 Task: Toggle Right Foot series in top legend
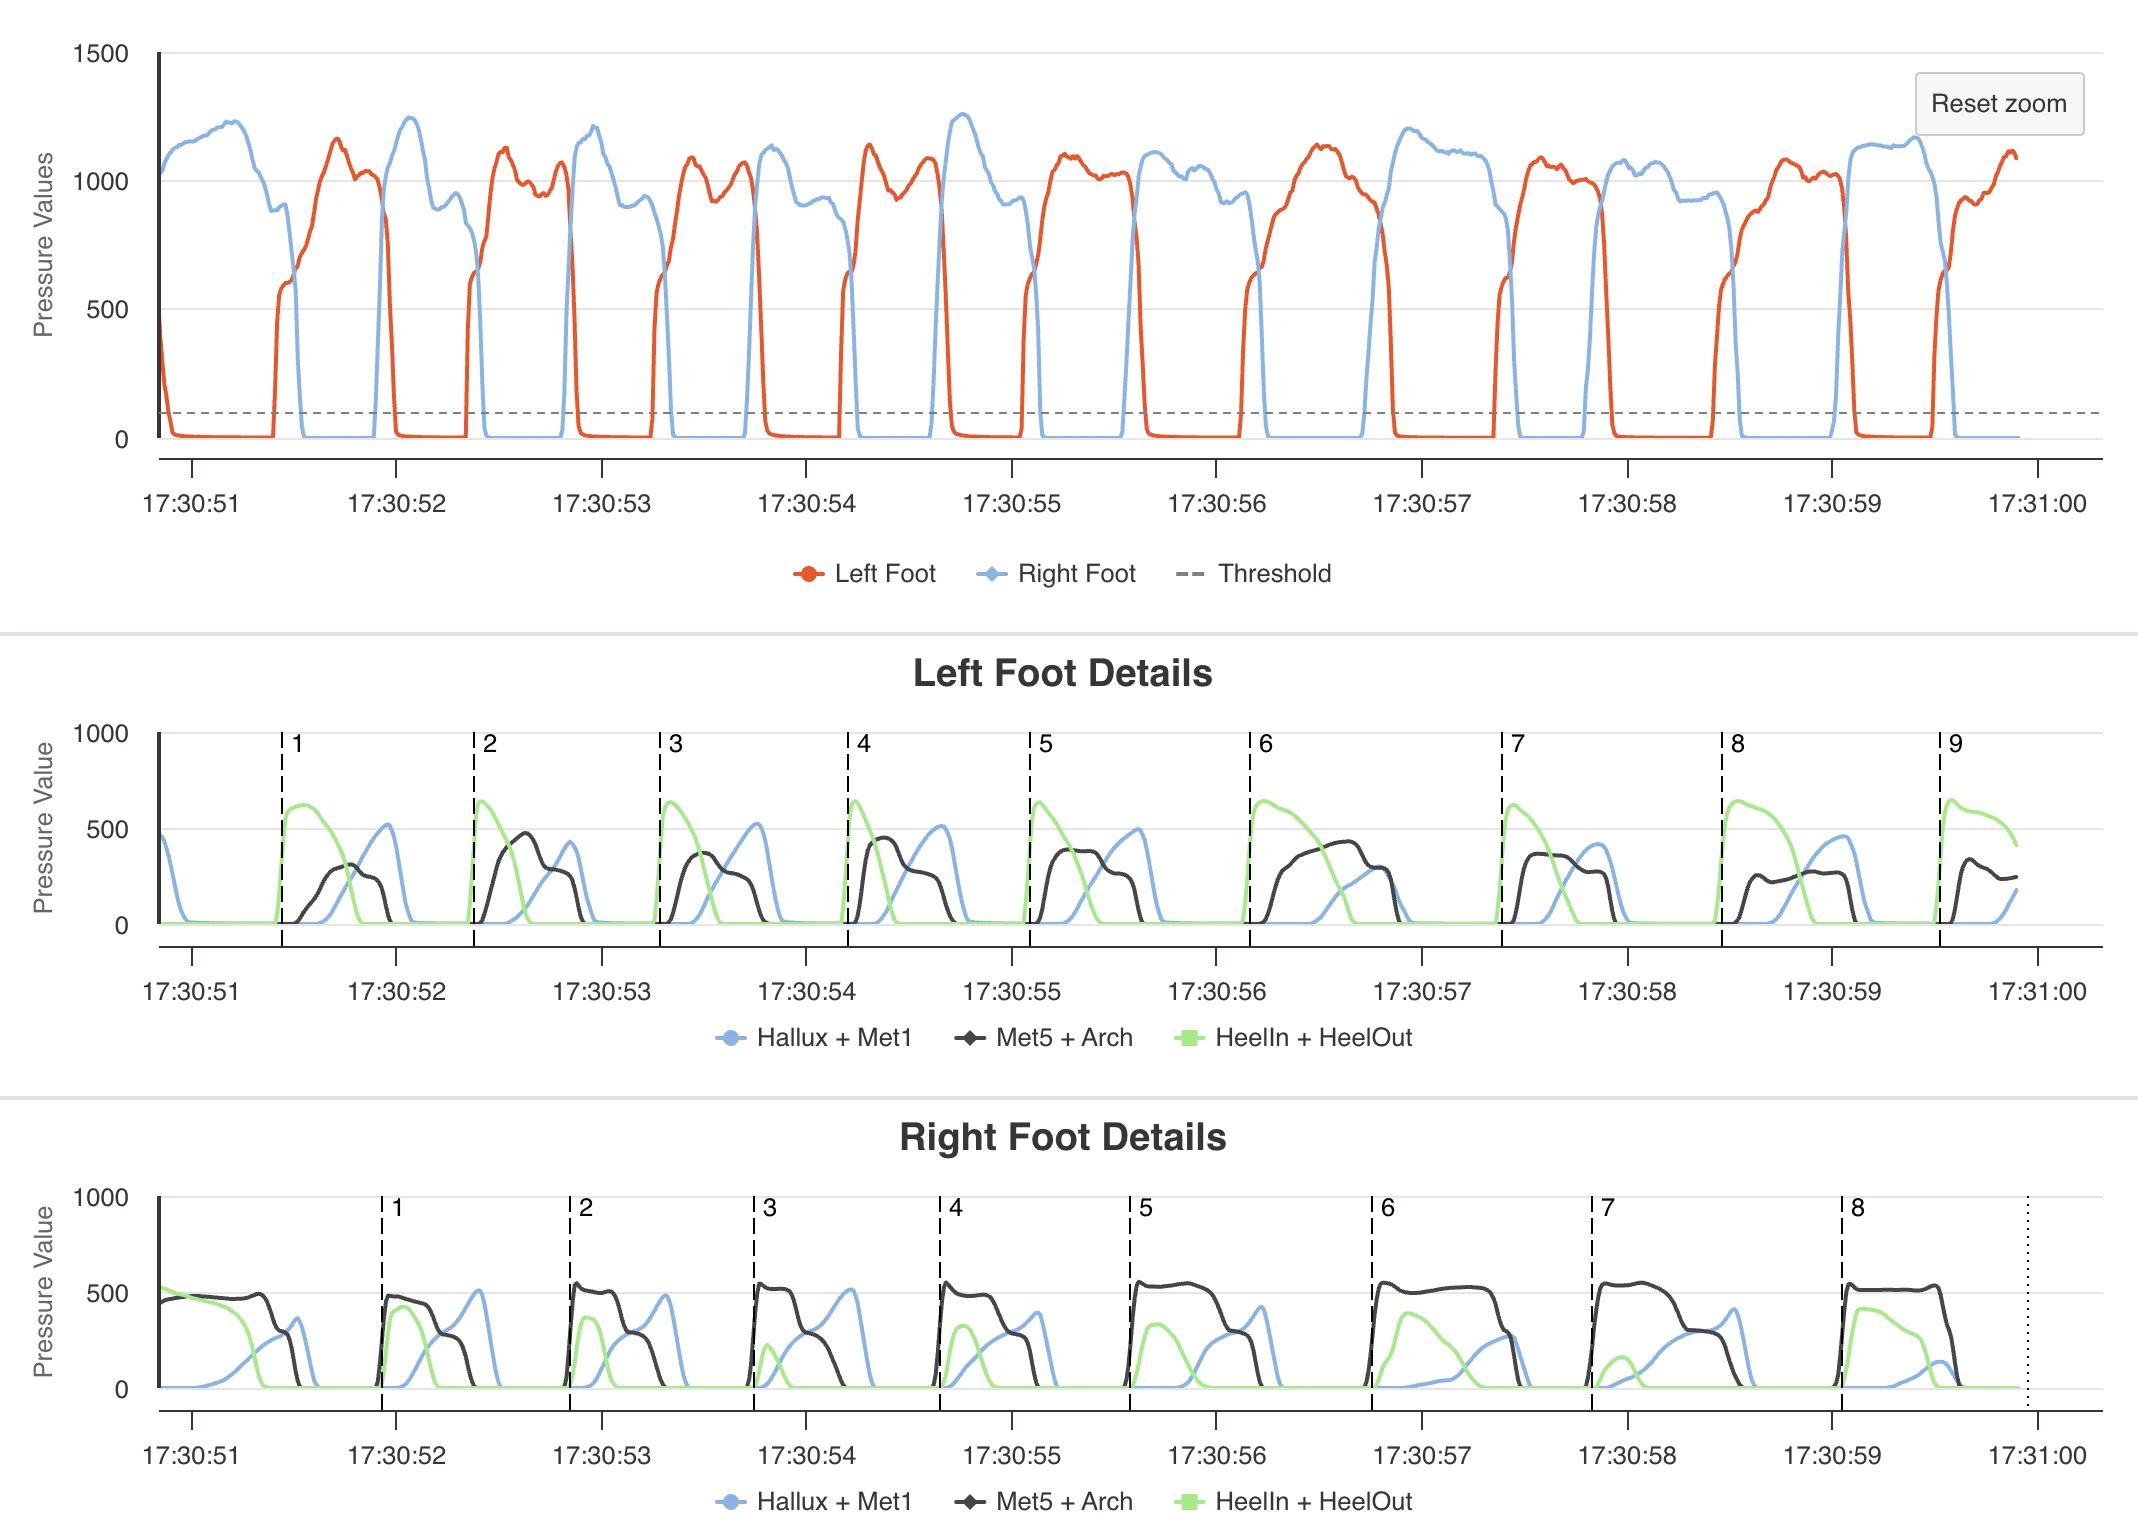point(1056,573)
